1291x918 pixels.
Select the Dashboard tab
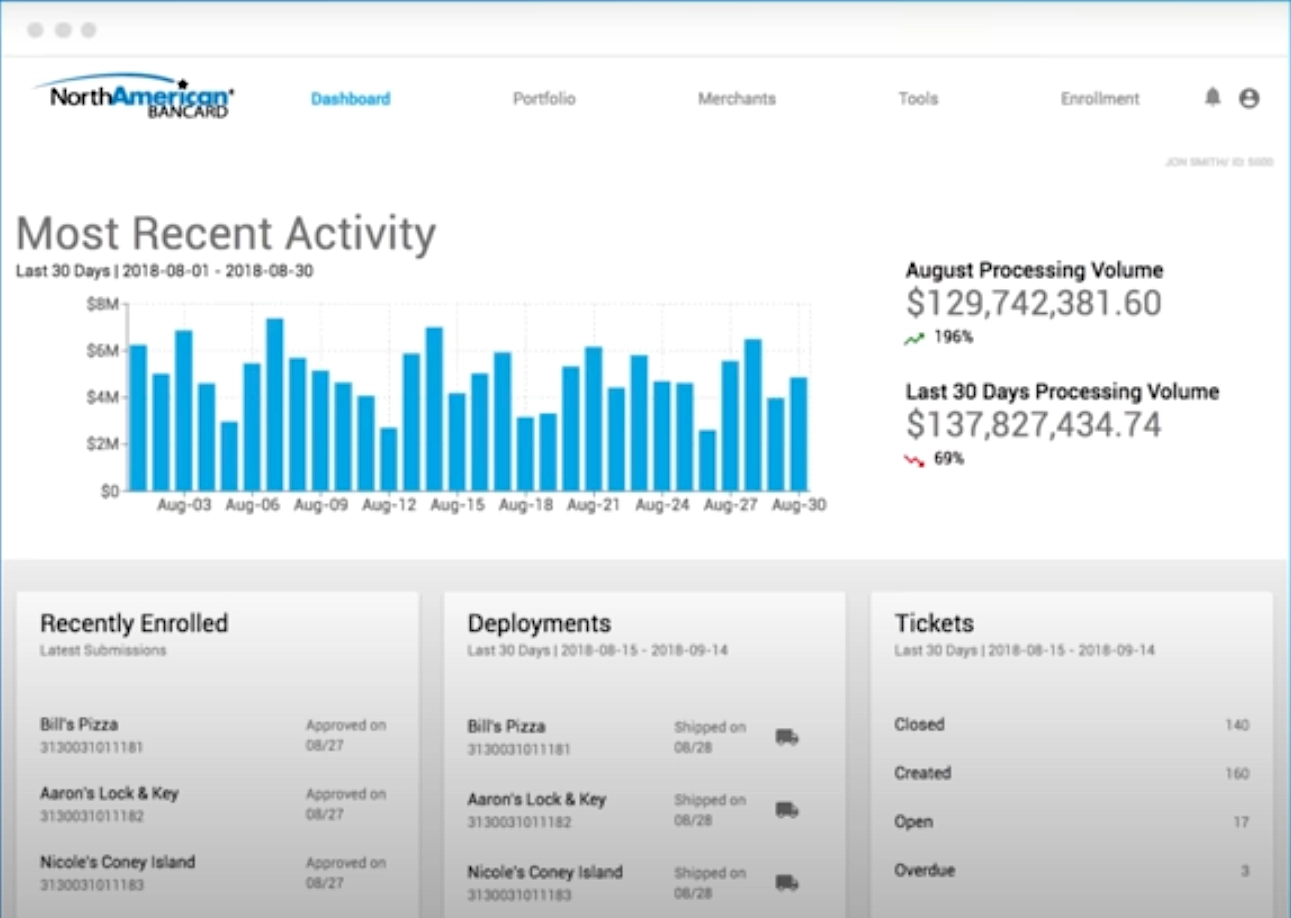point(350,99)
